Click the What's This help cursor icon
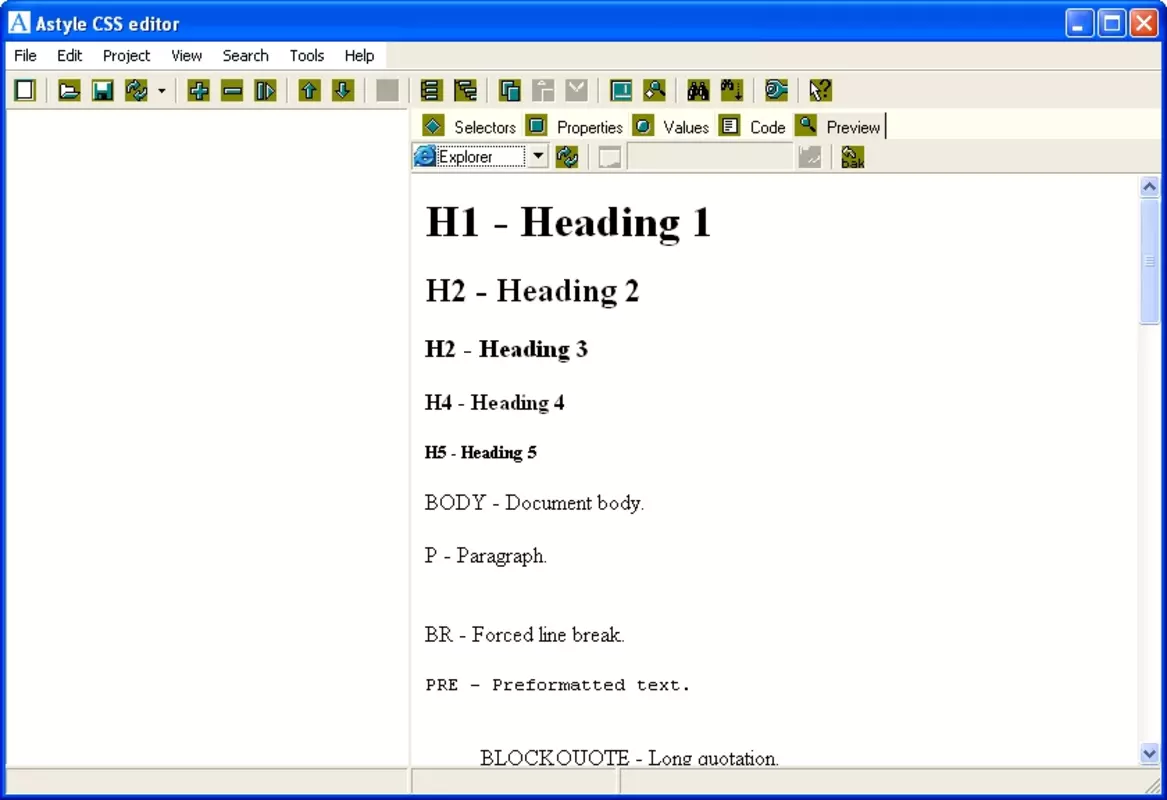The height and width of the screenshot is (800, 1167). click(x=820, y=91)
